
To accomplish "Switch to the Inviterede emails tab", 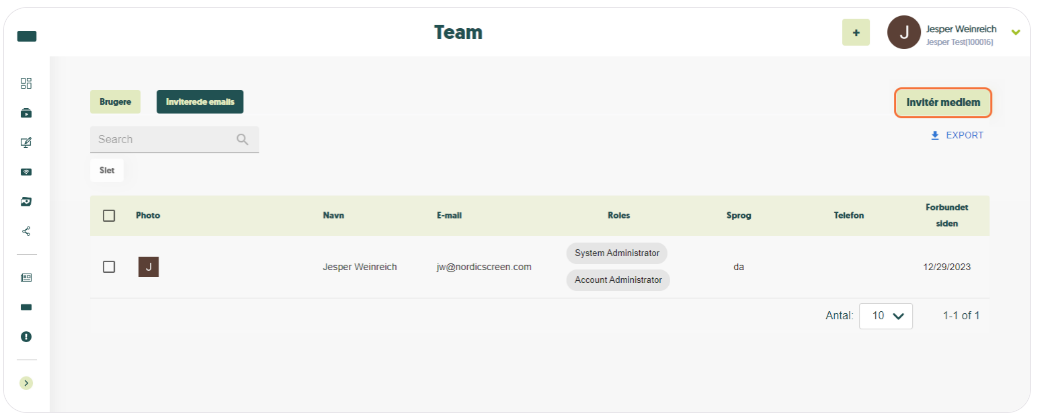I will (x=200, y=102).
